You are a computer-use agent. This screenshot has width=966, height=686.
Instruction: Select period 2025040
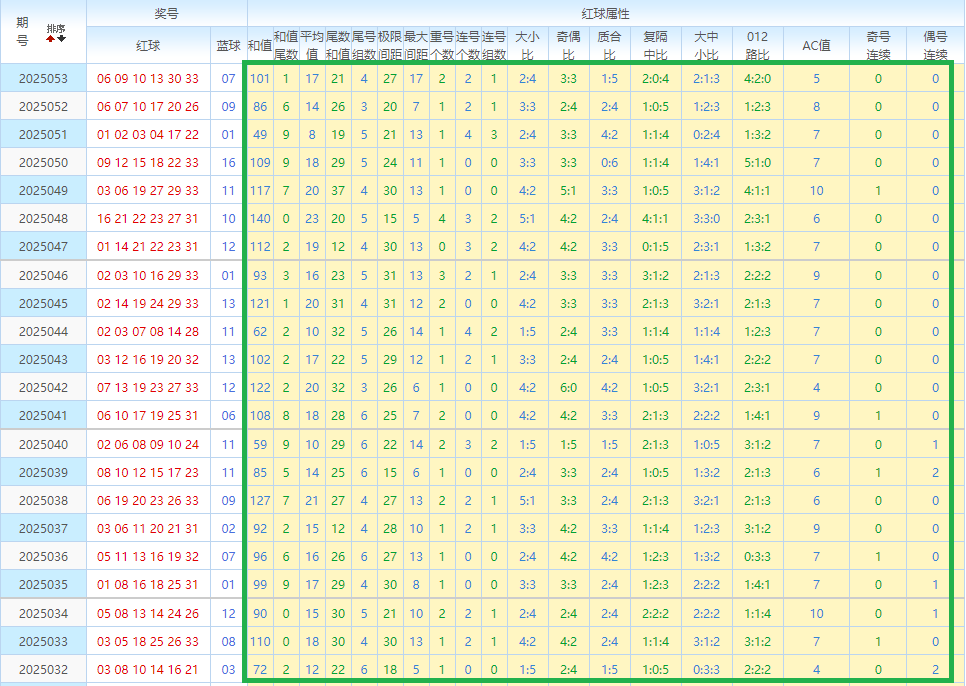pyautogui.click(x=43, y=445)
